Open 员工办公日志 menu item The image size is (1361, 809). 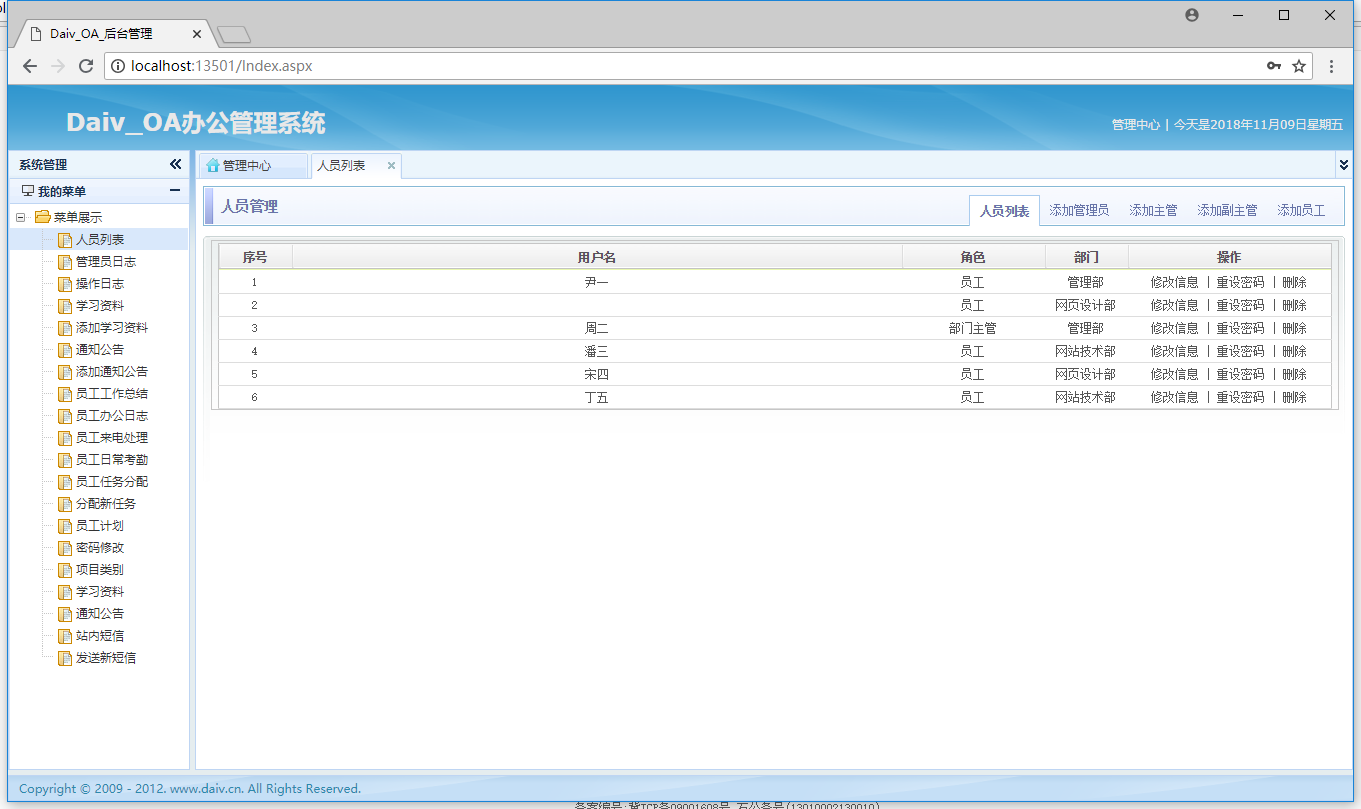point(112,416)
